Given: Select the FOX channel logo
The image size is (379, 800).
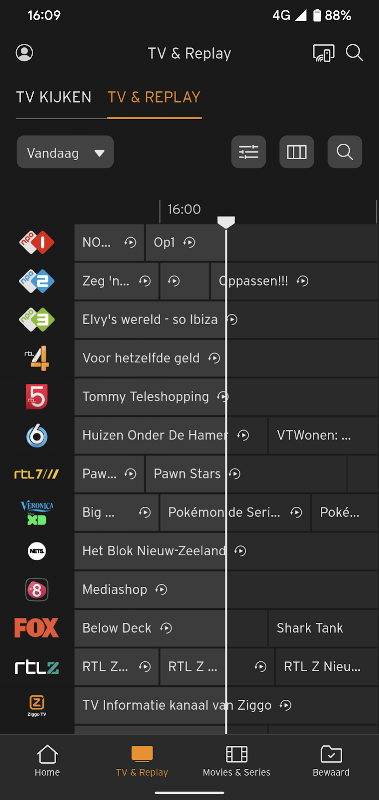Looking at the screenshot, I should click(37, 628).
